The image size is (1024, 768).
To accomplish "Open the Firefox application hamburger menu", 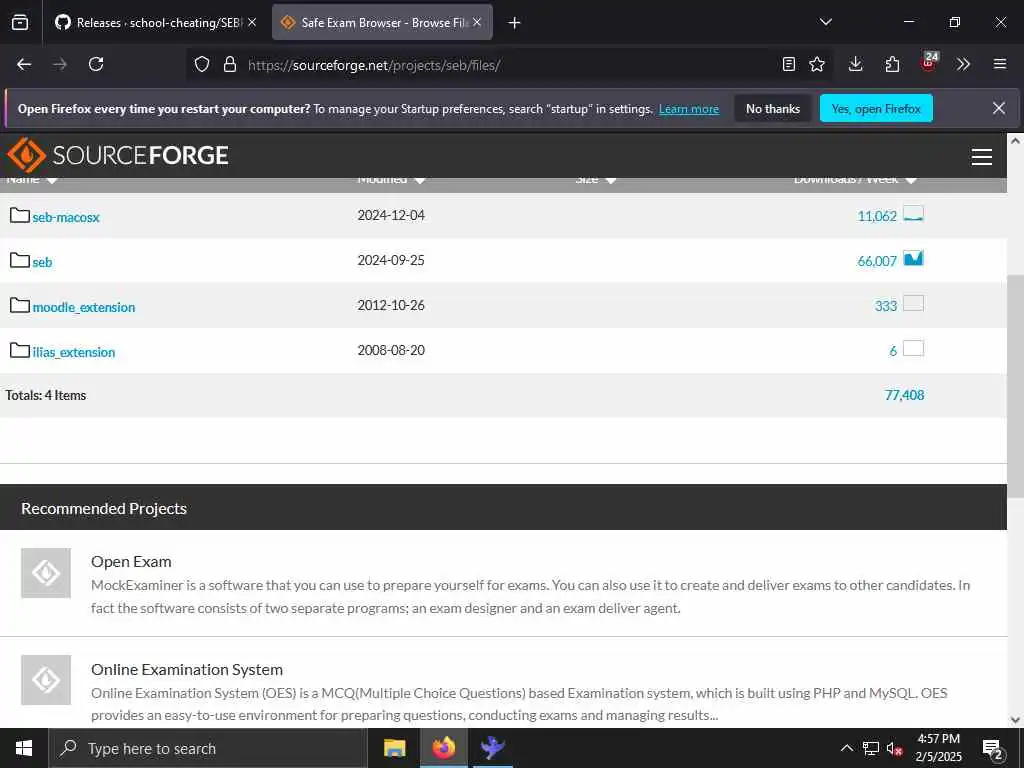I will point(1000,64).
